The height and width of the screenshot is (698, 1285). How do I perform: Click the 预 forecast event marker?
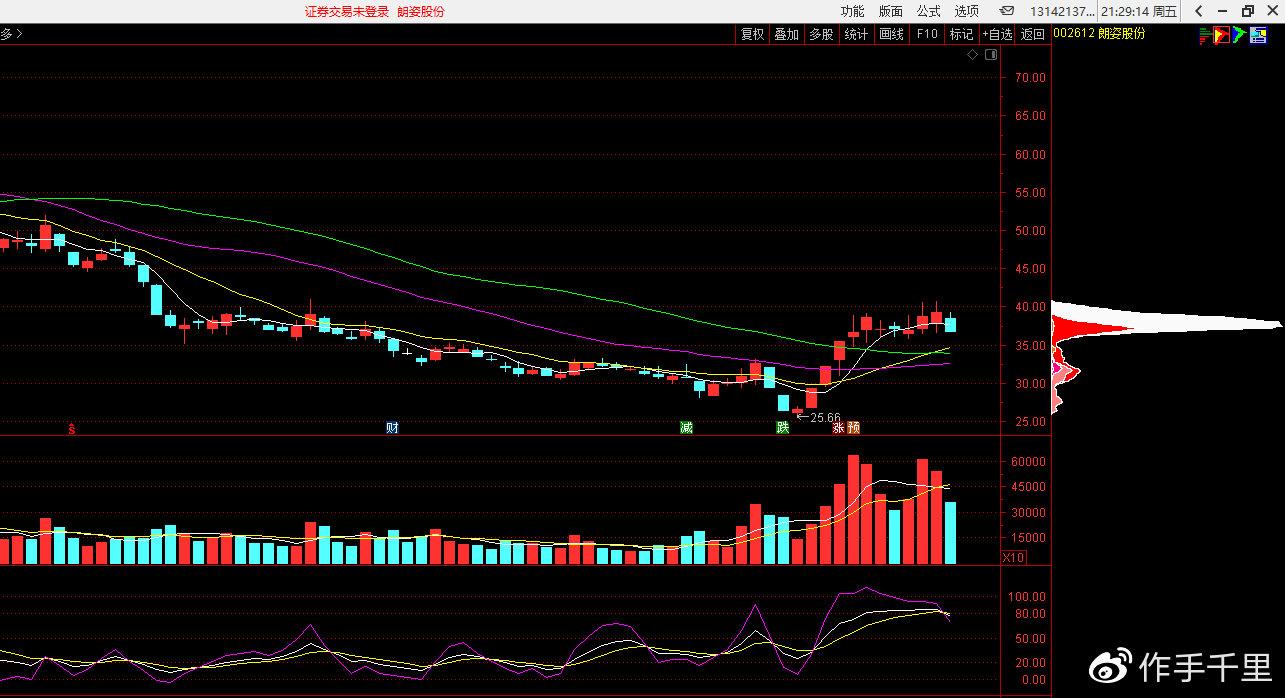[x=853, y=428]
